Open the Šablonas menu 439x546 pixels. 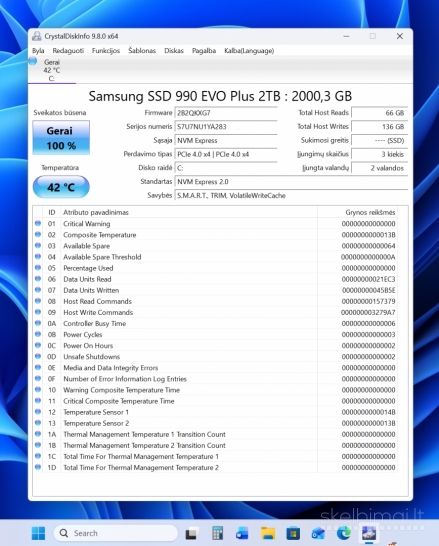pos(142,51)
